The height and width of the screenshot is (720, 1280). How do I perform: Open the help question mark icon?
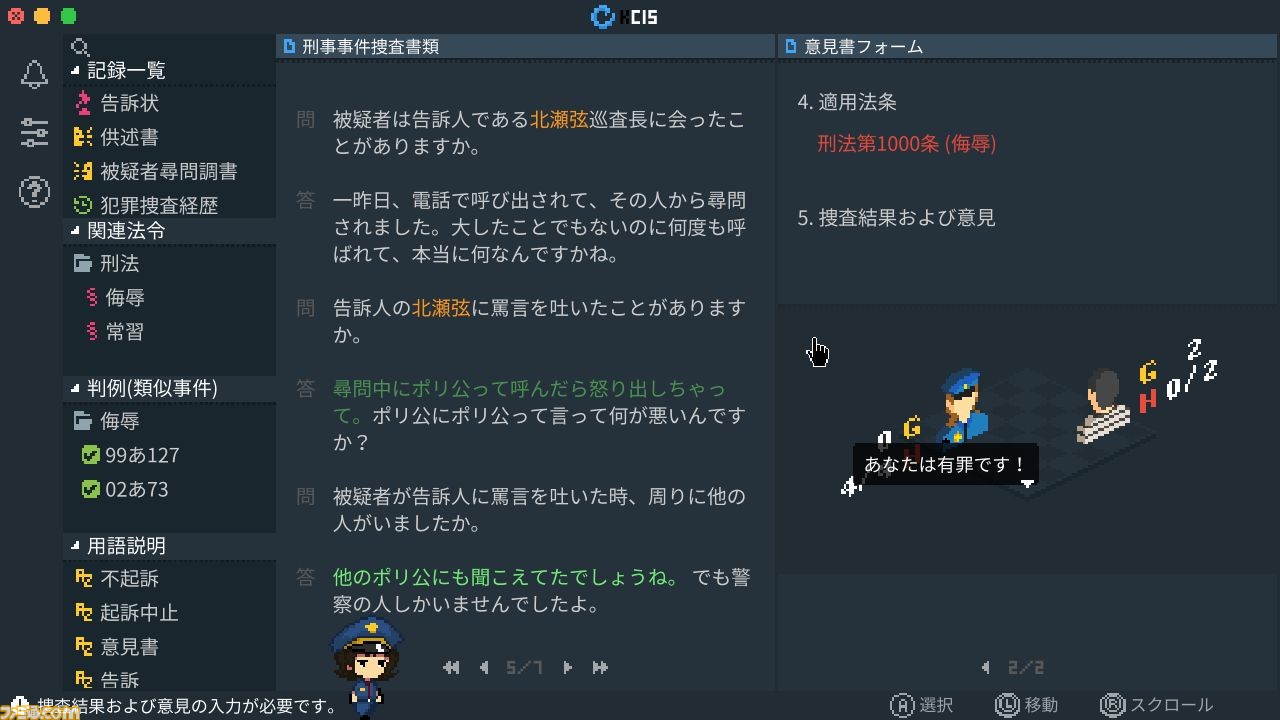[34, 192]
